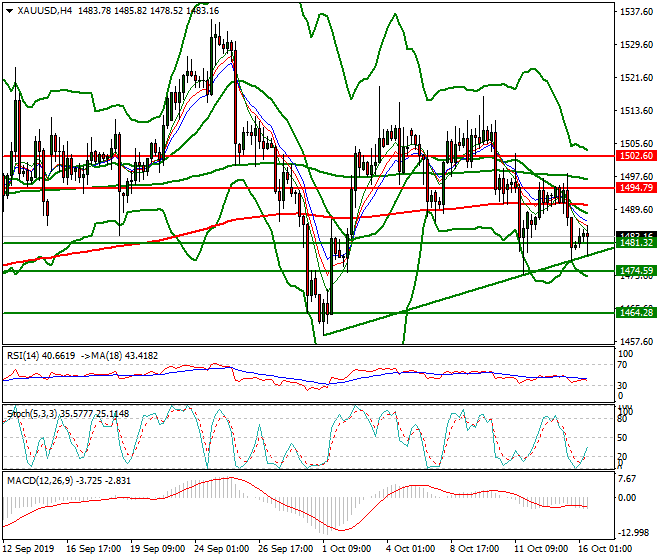The height and width of the screenshot is (560, 660).
Task: Click the ->MA(18) 43.4182 label
Action: click(120, 356)
